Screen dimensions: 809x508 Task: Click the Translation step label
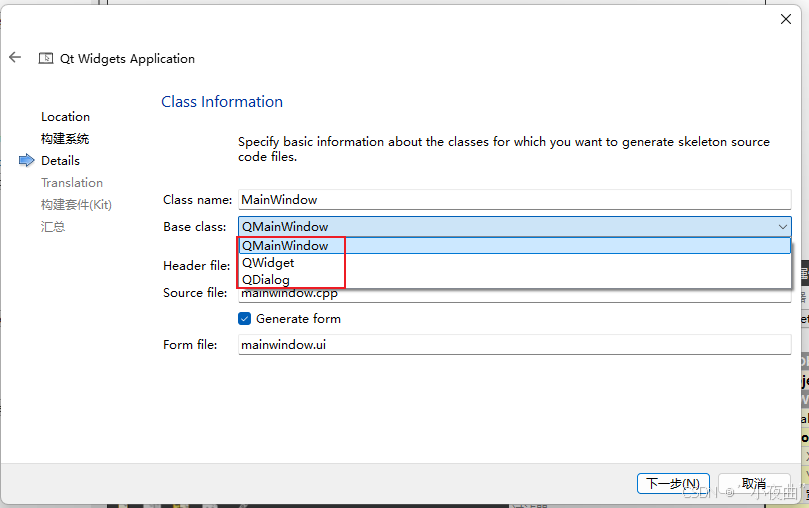pos(72,183)
